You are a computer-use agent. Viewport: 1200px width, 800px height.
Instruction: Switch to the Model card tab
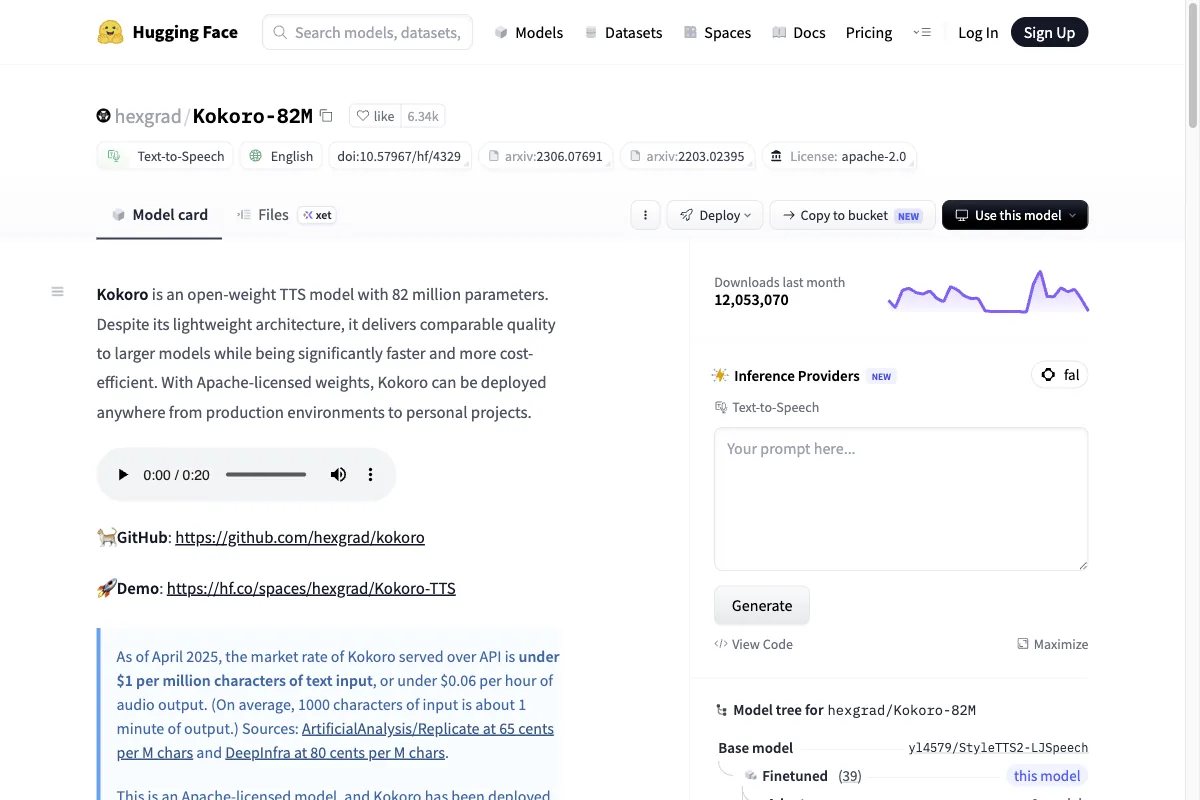coord(159,214)
